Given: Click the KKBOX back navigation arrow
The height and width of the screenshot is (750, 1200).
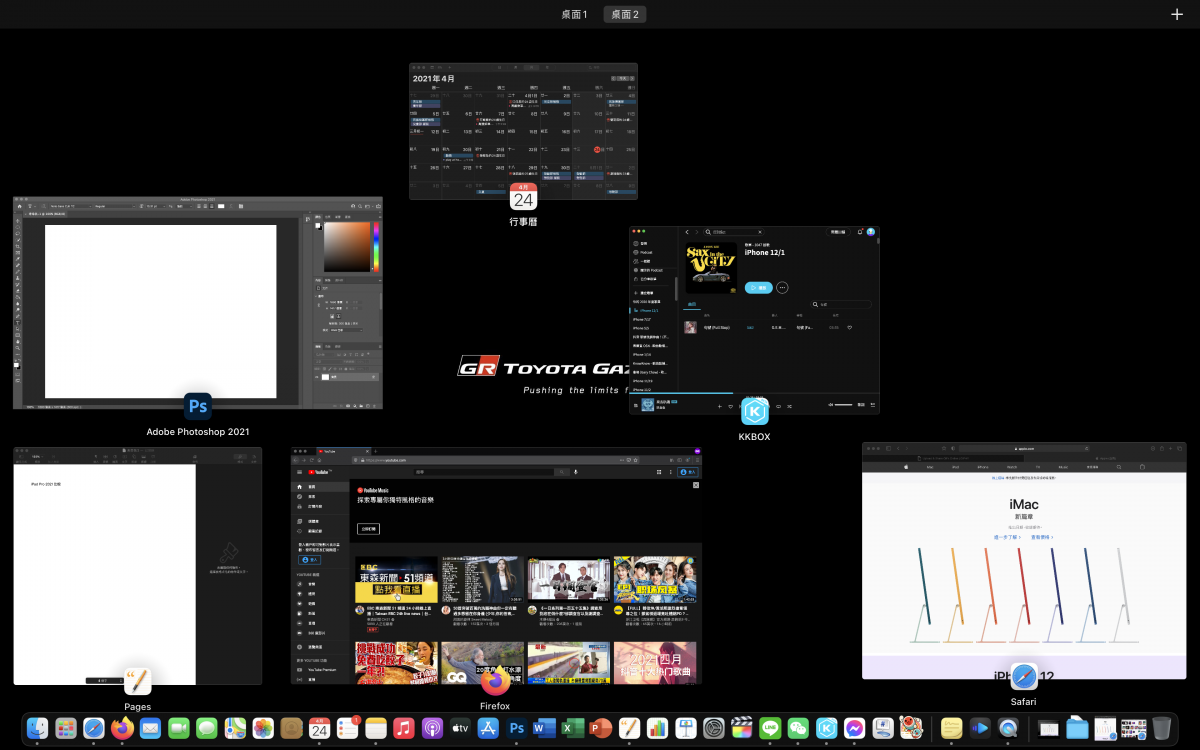Looking at the screenshot, I should coord(687,232).
